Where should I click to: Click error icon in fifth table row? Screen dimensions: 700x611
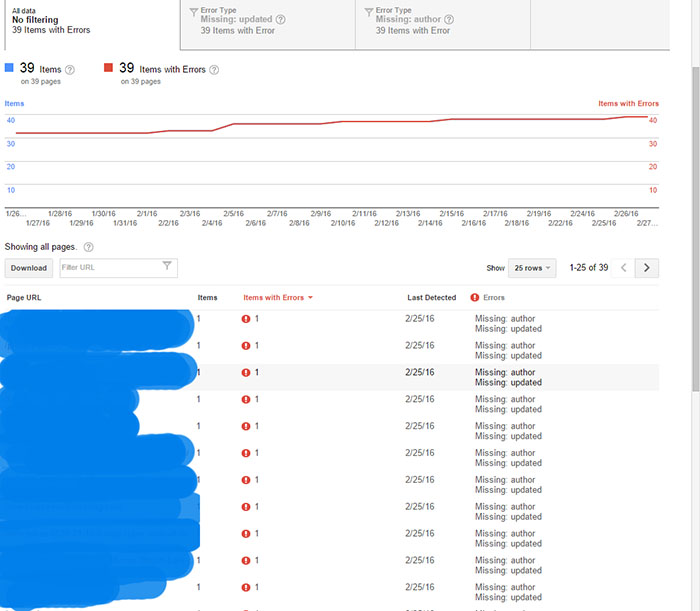pos(246,426)
